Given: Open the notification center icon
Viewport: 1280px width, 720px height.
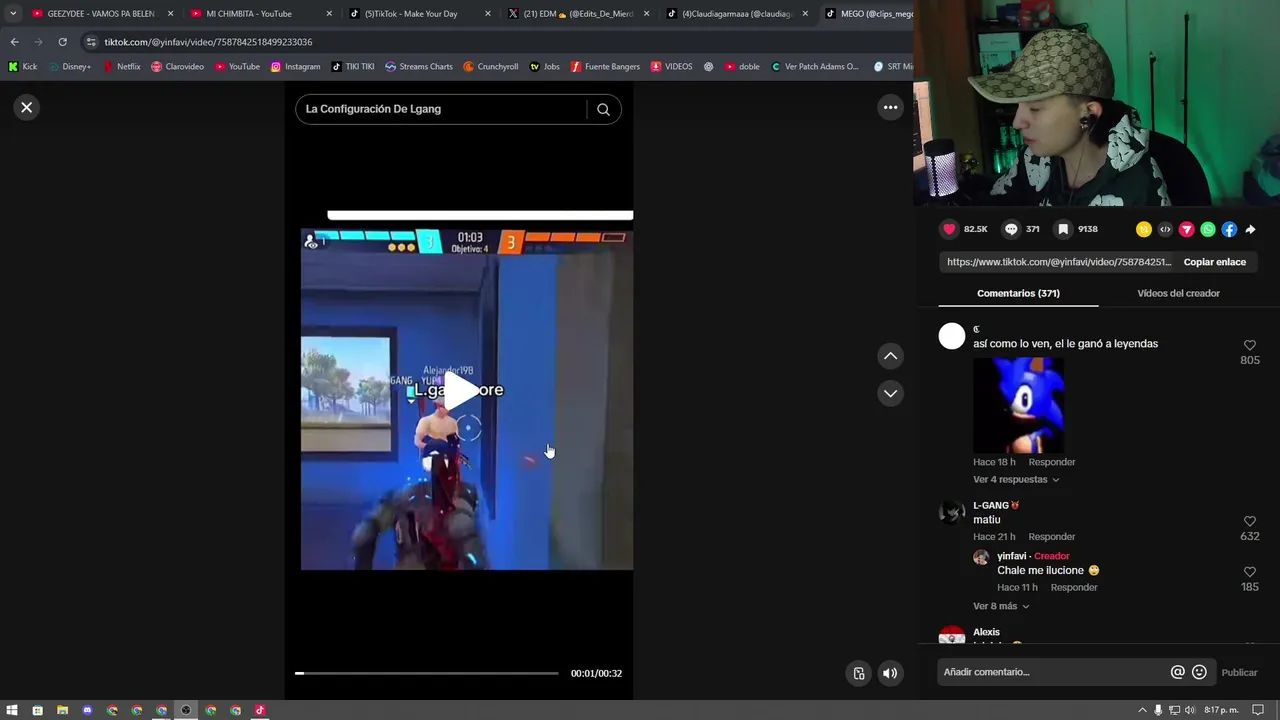Looking at the screenshot, I should tap(1258, 710).
